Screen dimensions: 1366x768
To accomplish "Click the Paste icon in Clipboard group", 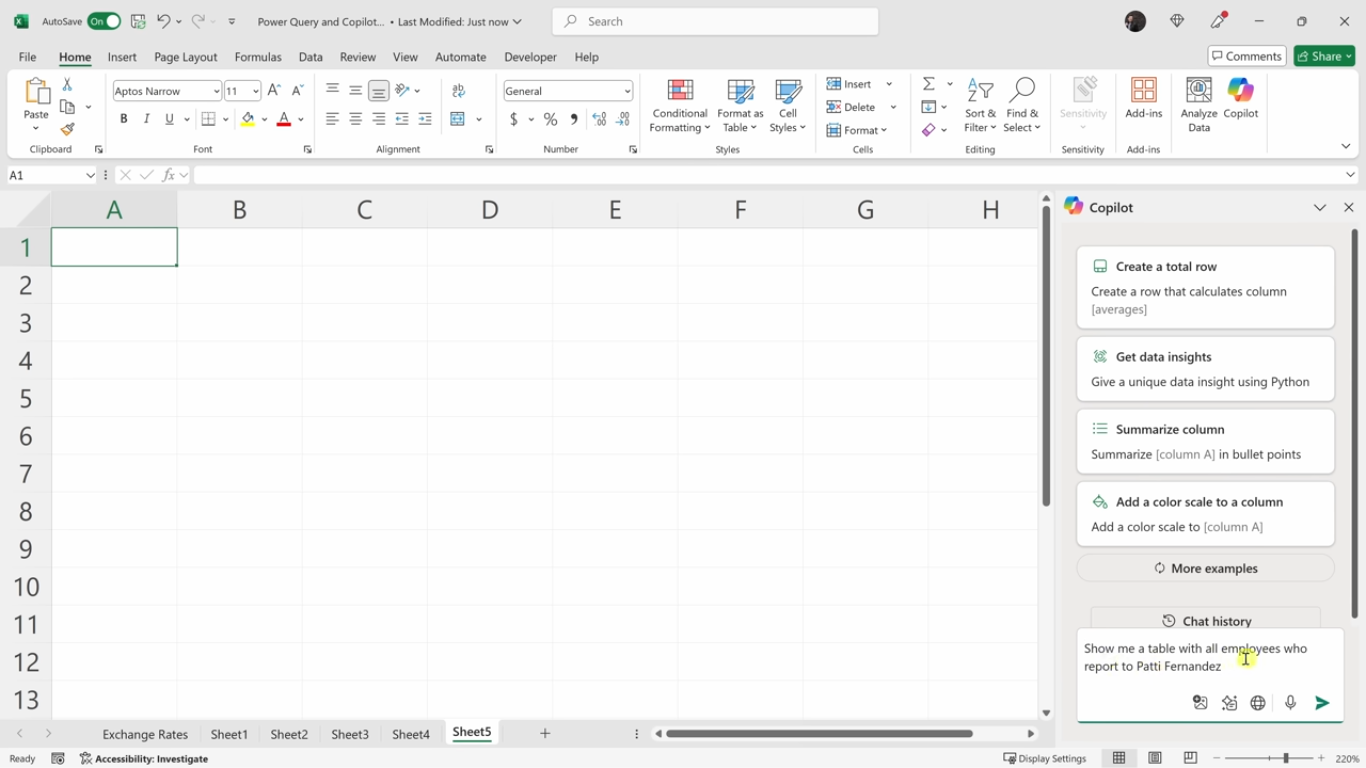I will 36,92.
